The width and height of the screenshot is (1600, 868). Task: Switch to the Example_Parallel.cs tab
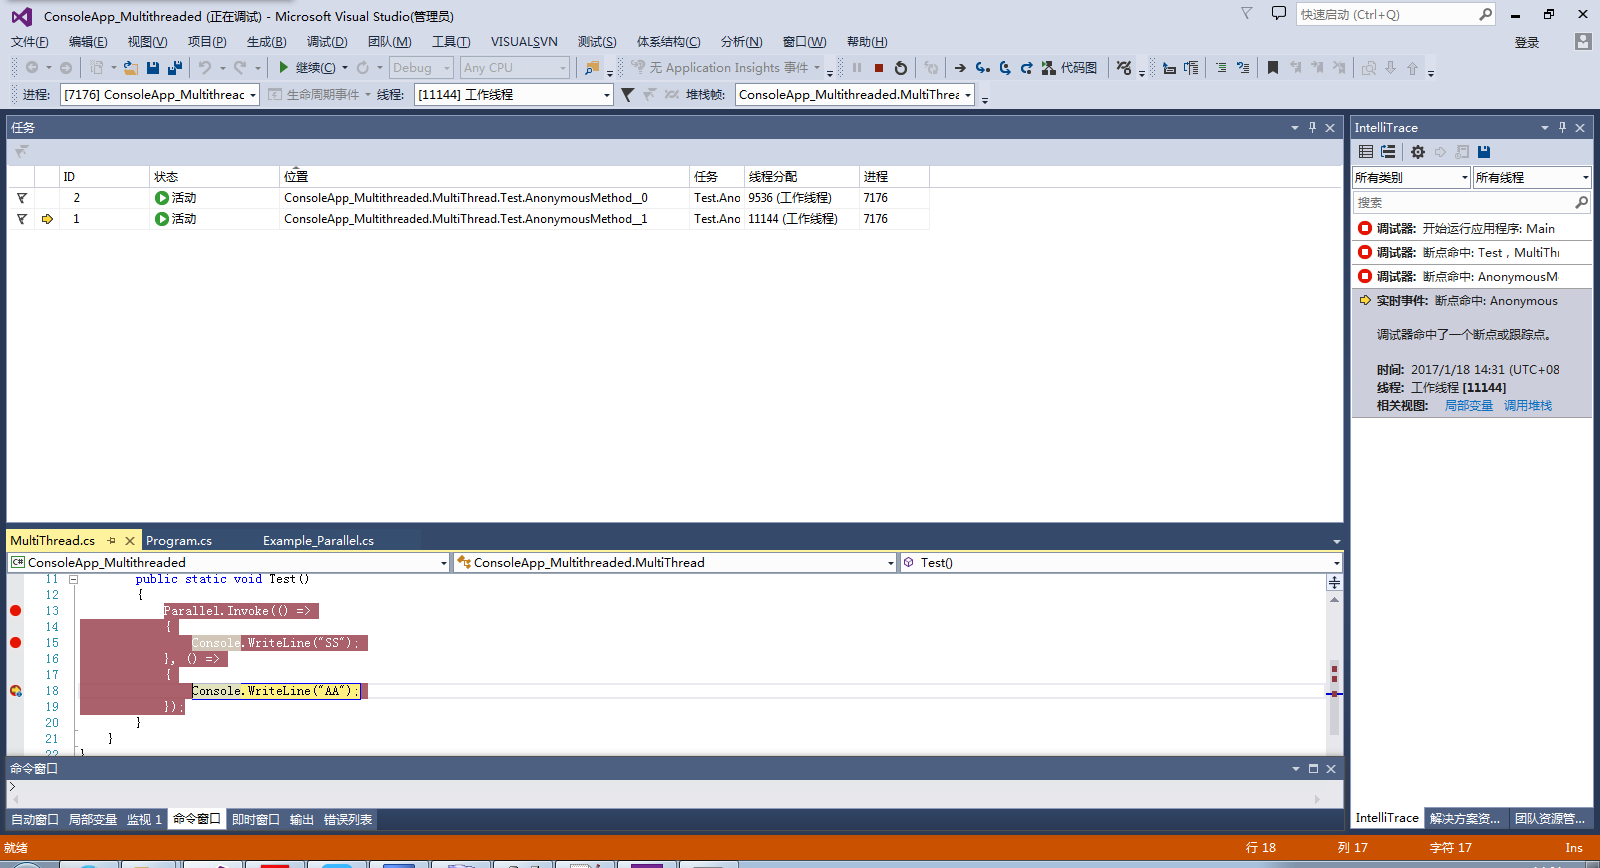coord(318,541)
